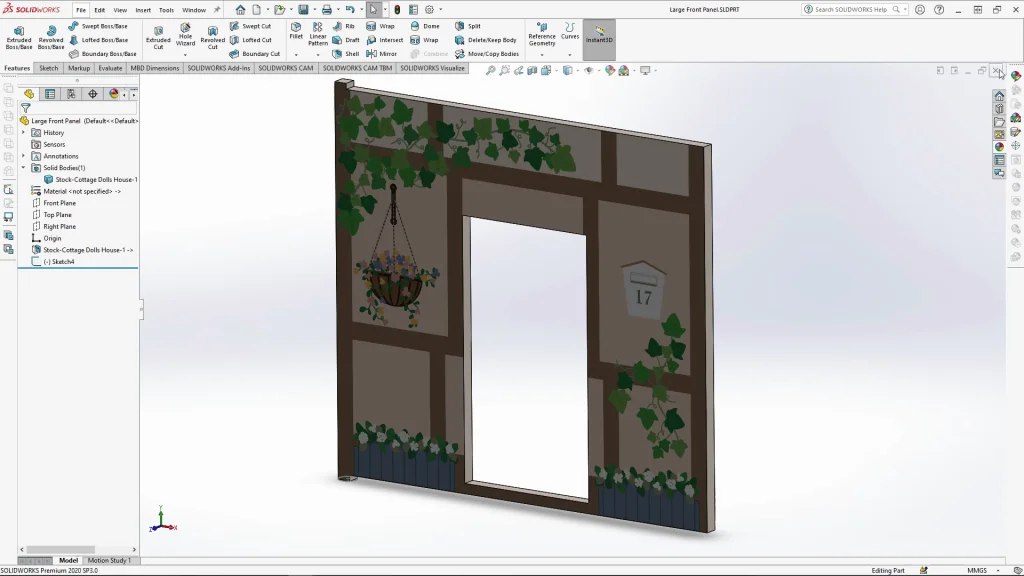Click the Mirror feature tool

pos(381,54)
